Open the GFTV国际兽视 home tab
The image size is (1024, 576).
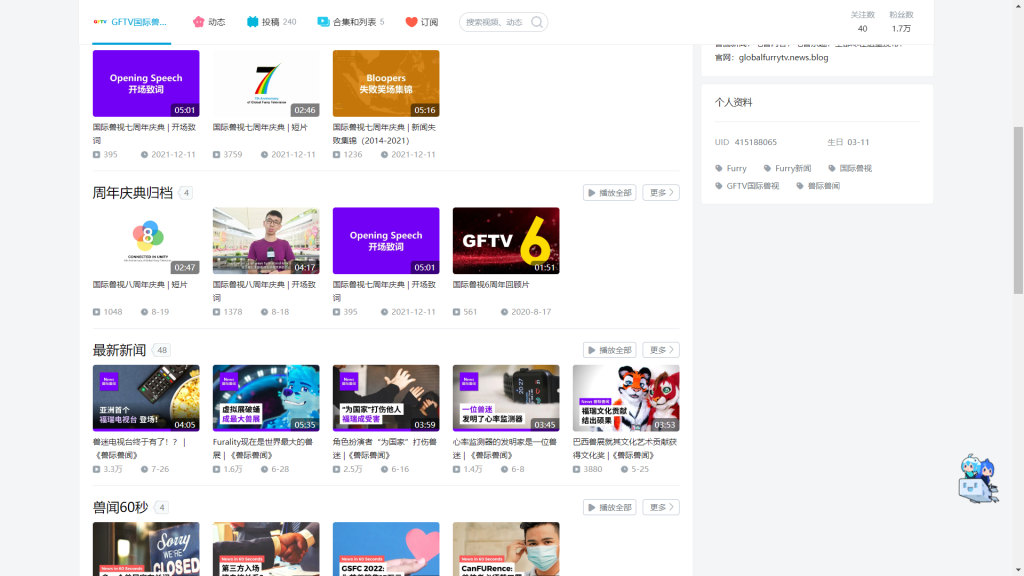(x=132, y=22)
